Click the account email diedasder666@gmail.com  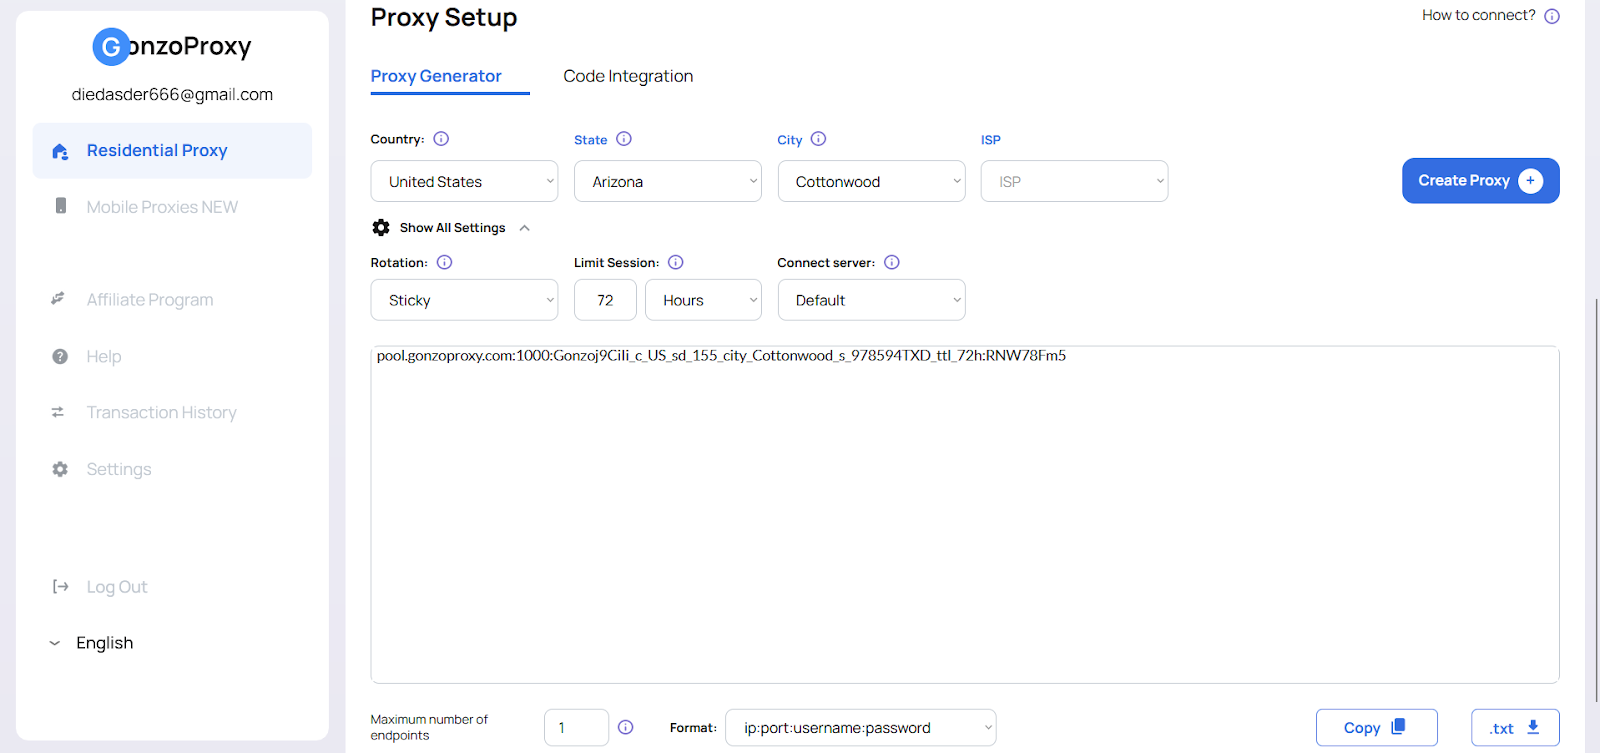pos(172,94)
